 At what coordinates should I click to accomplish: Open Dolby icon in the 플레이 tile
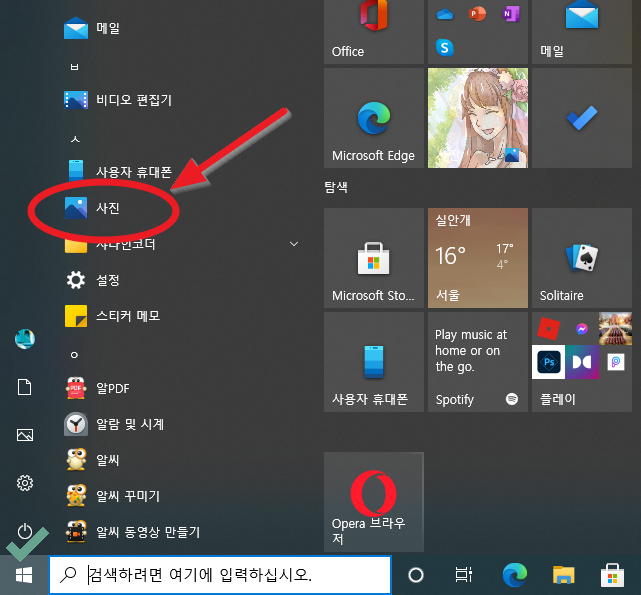click(x=582, y=362)
